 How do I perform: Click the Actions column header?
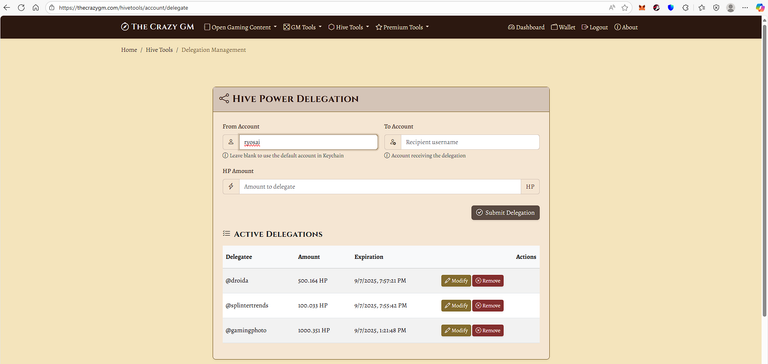tap(526, 257)
